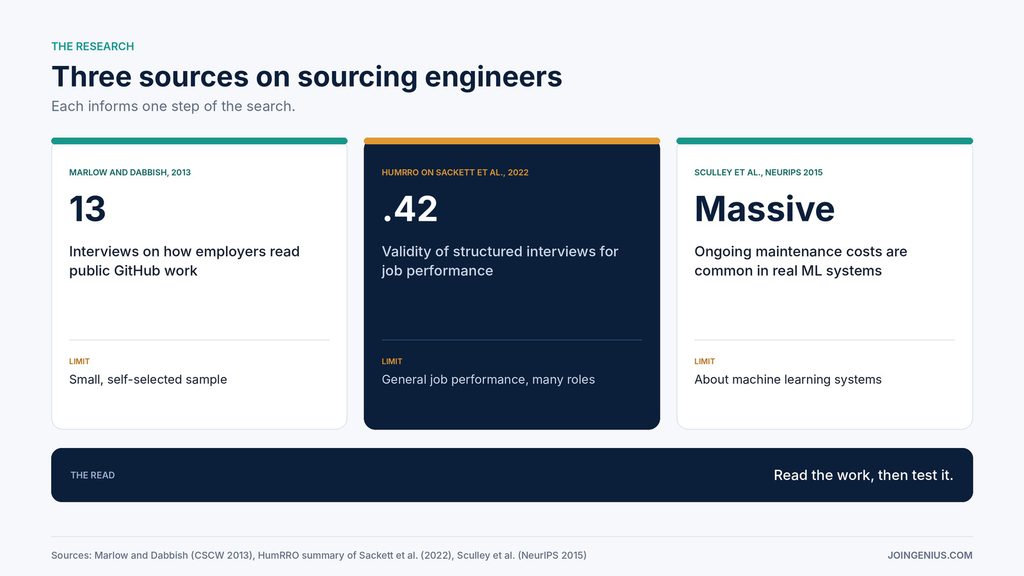Click the 'THE READ' banner label
The image size is (1024, 576).
93,475
